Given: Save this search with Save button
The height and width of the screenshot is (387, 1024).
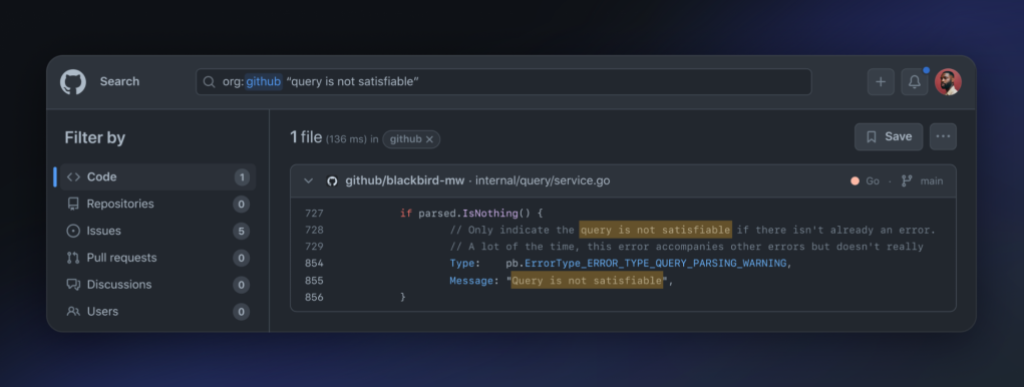Looking at the screenshot, I should (x=889, y=136).
